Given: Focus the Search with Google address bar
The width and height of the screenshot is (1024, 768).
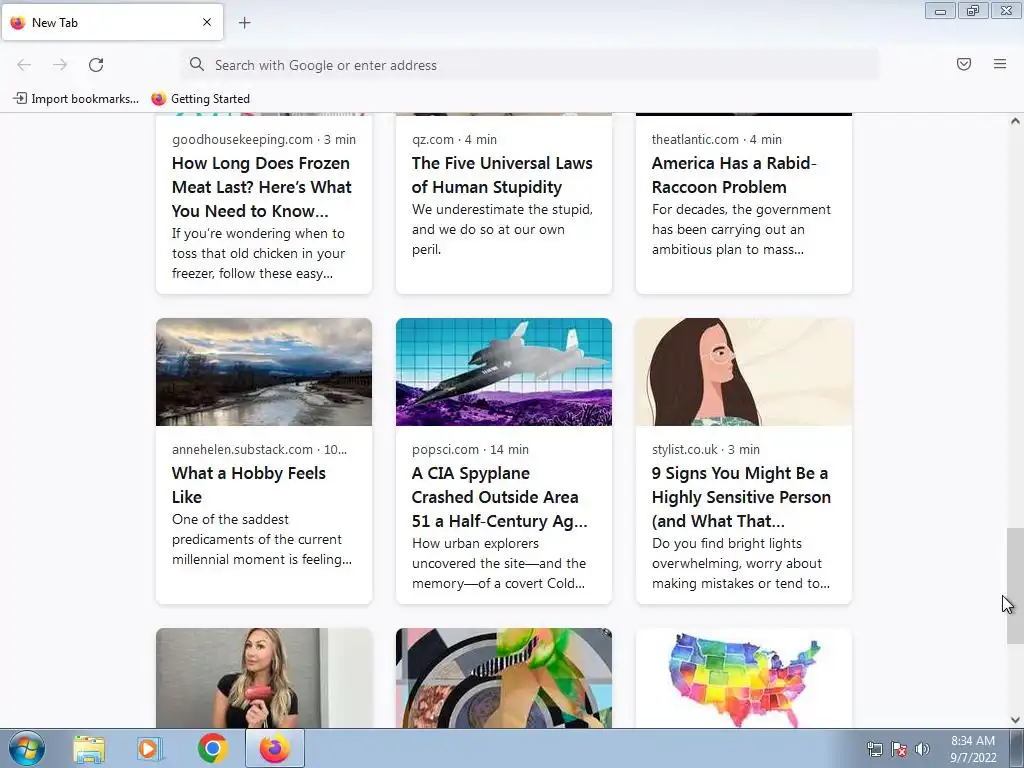Looking at the screenshot, I should (x=531, y=65).
